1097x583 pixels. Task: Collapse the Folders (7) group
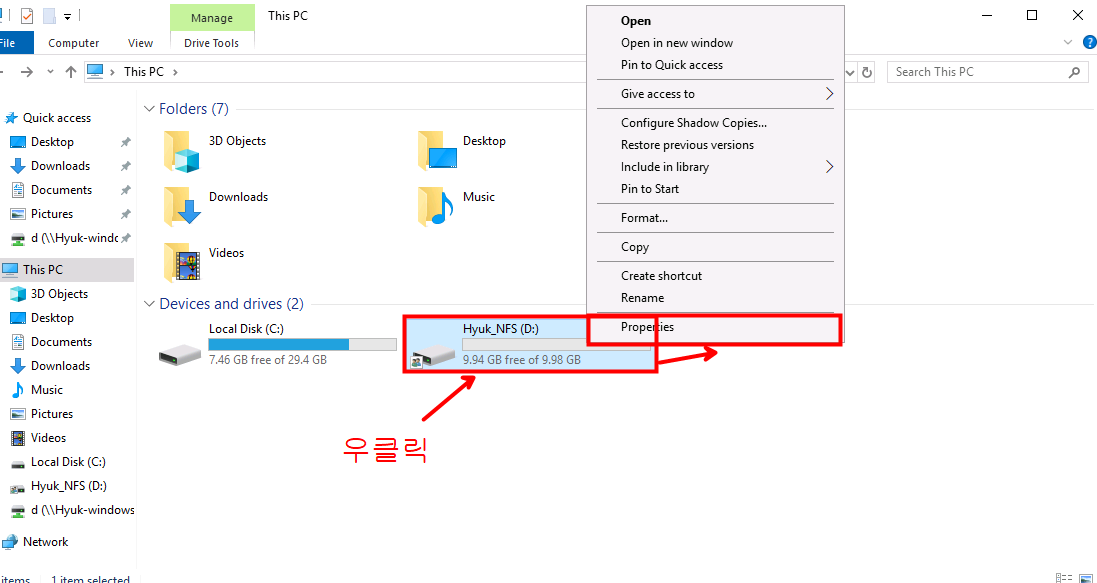pos(149,108)
